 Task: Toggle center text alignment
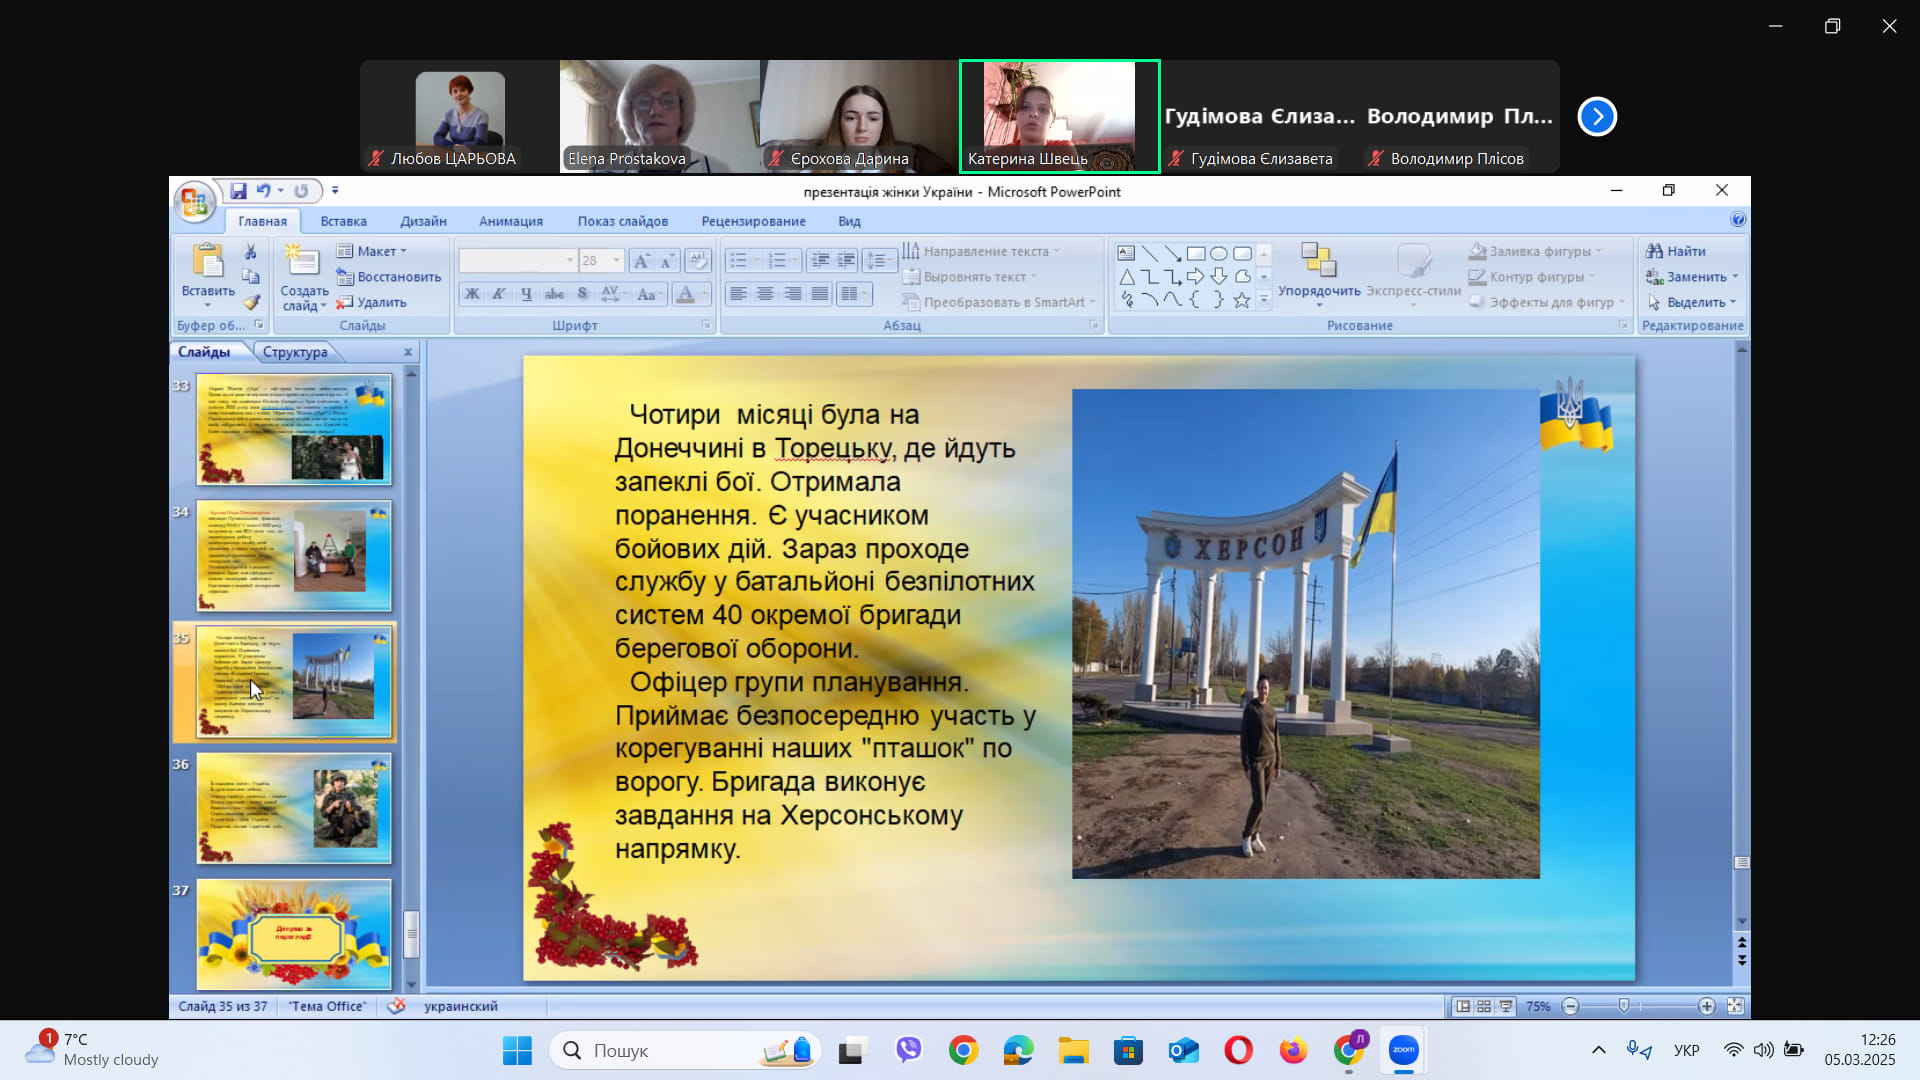(765, 294)
